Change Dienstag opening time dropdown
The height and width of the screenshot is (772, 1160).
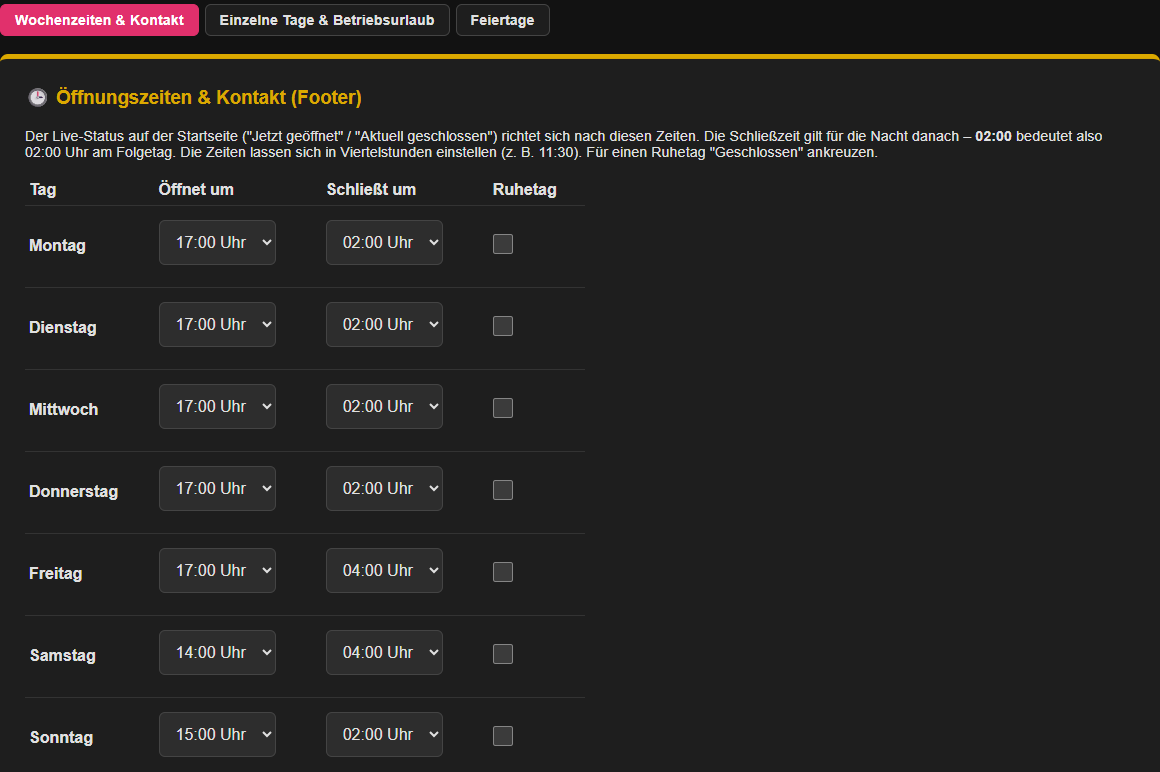[218, 325]
